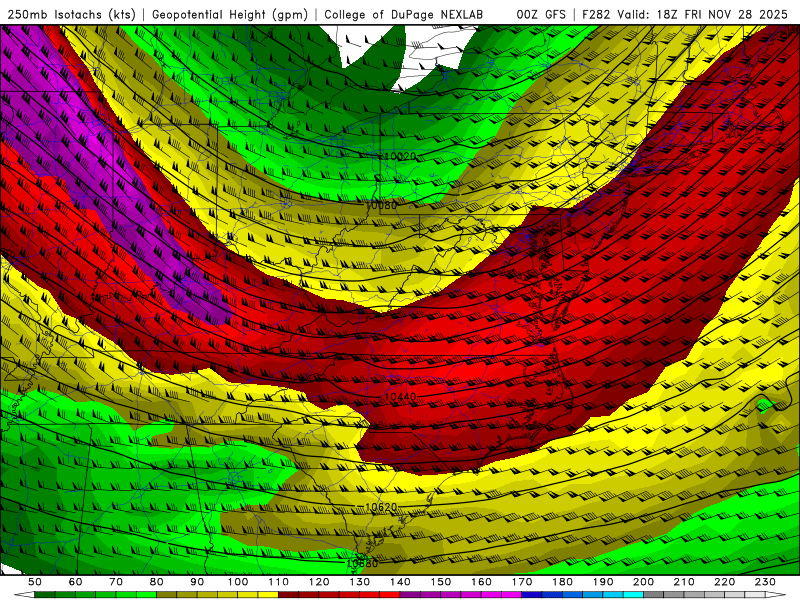Click the 10620 height contour label
The image size is (800, 600).
tap(381, 507)
